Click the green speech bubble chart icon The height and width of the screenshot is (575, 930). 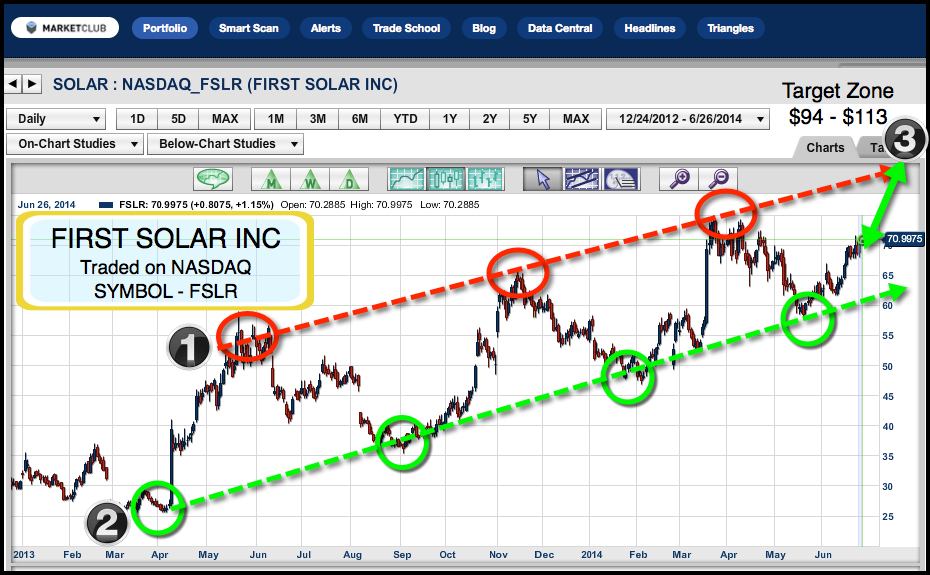pos(213,178)
